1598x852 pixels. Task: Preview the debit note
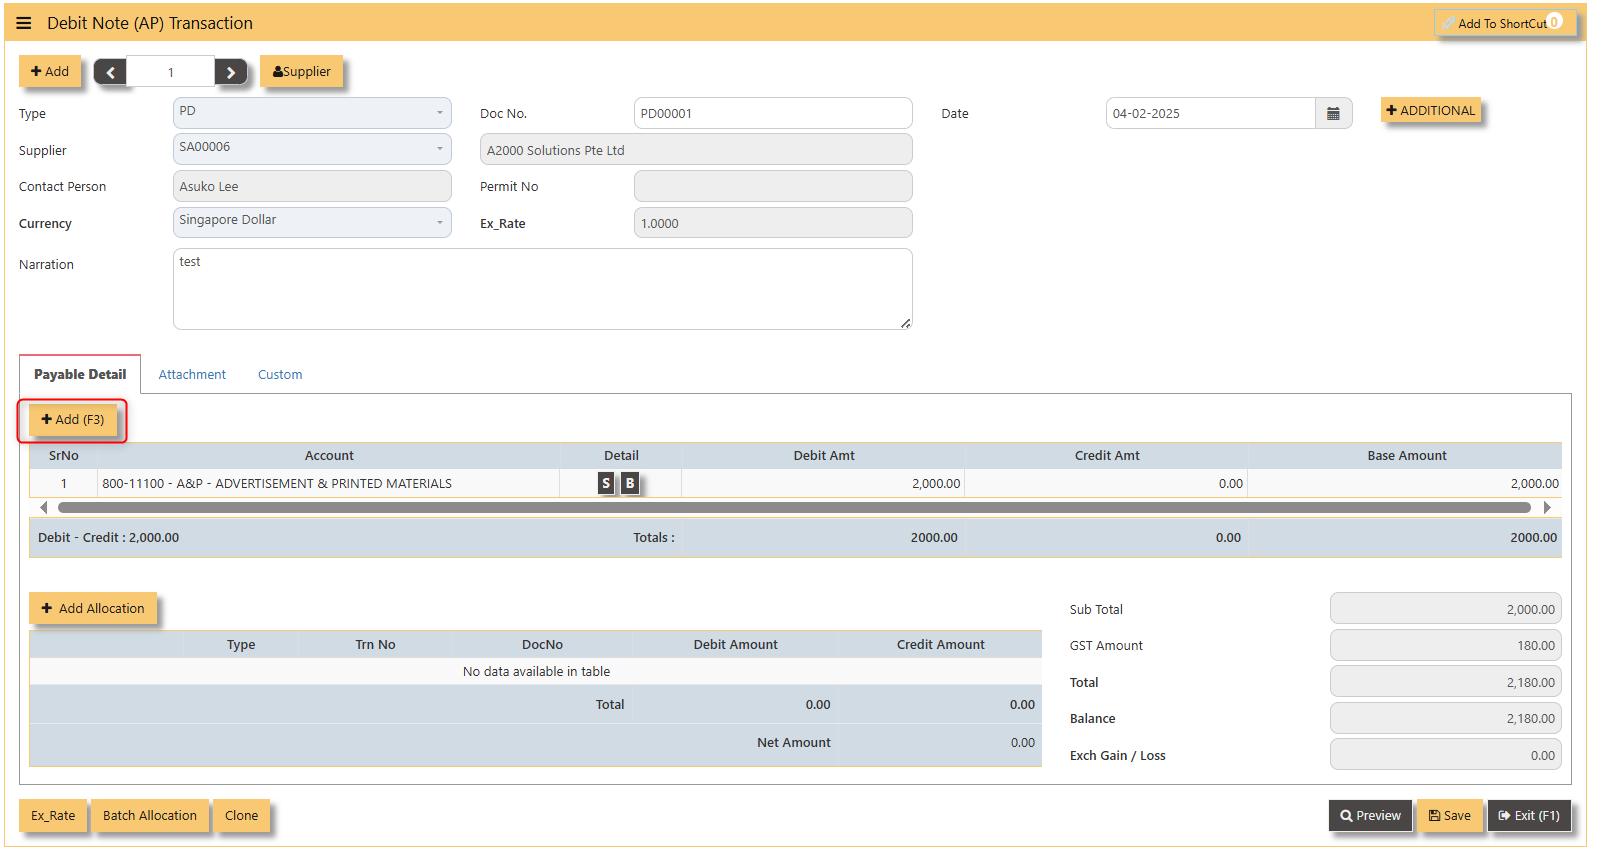[x=1371, y=815]
